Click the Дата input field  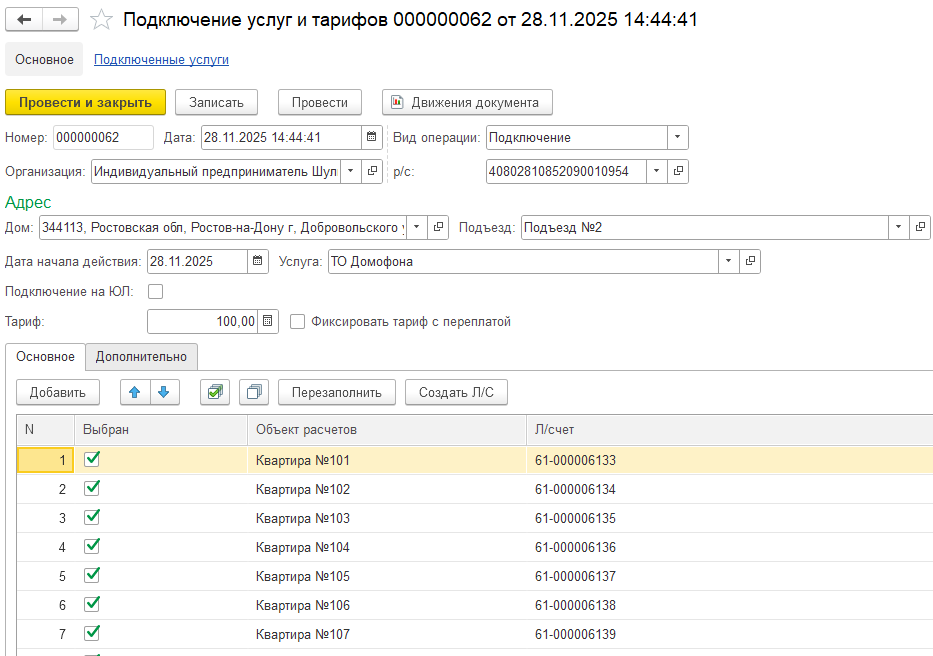click(x=281, y=137)
